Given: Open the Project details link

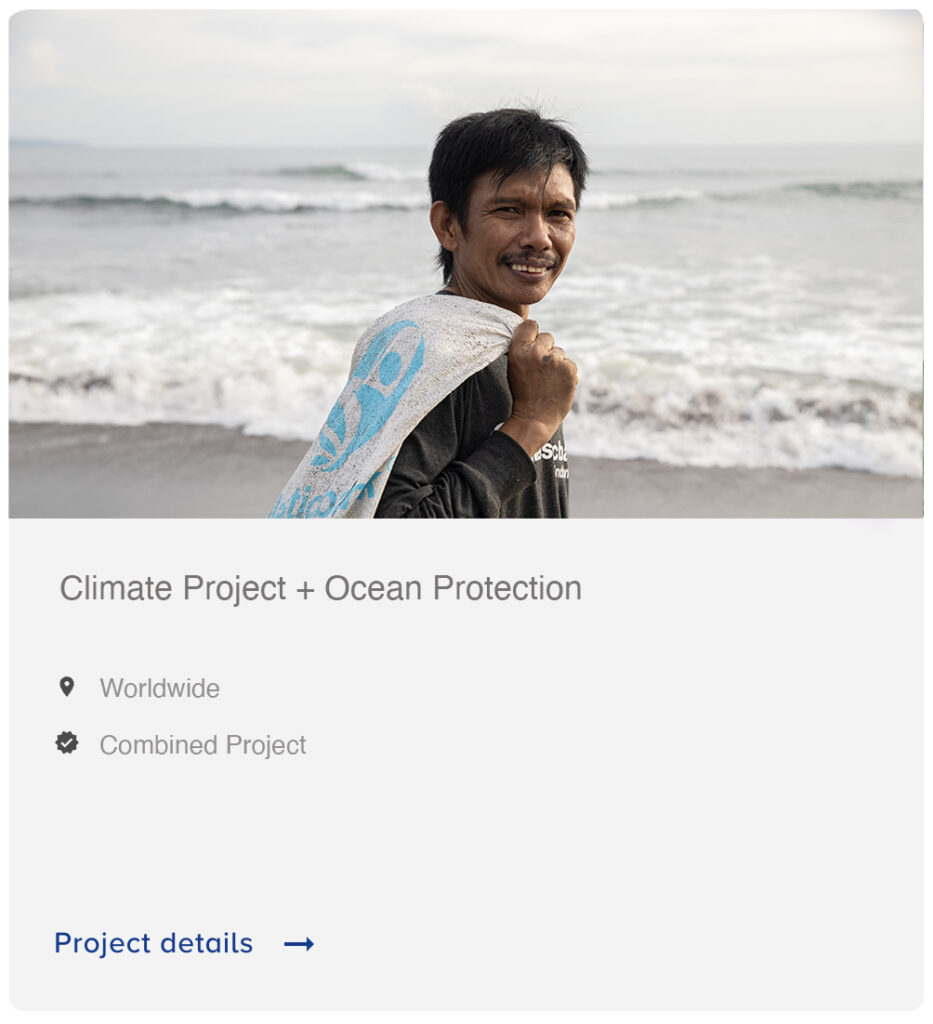Looking at the screenshot, I should point(154,943).
